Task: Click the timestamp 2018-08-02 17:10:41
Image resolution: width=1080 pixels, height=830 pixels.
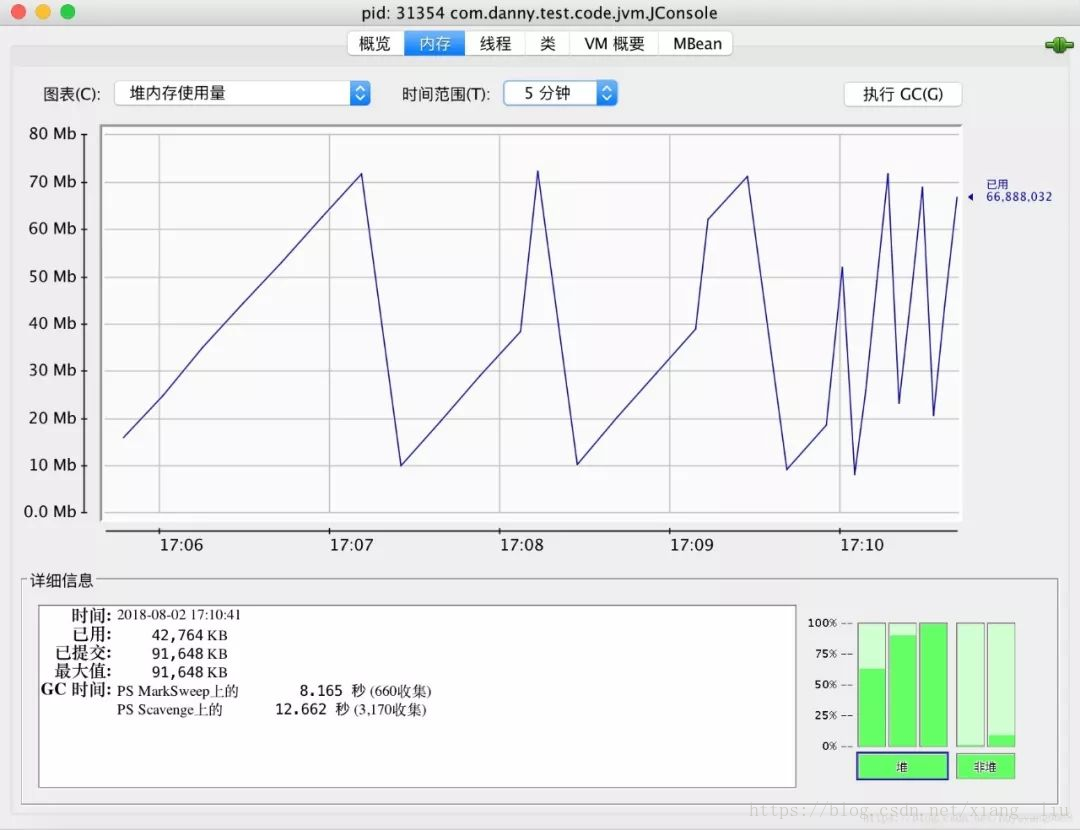Action: (178, 614)
